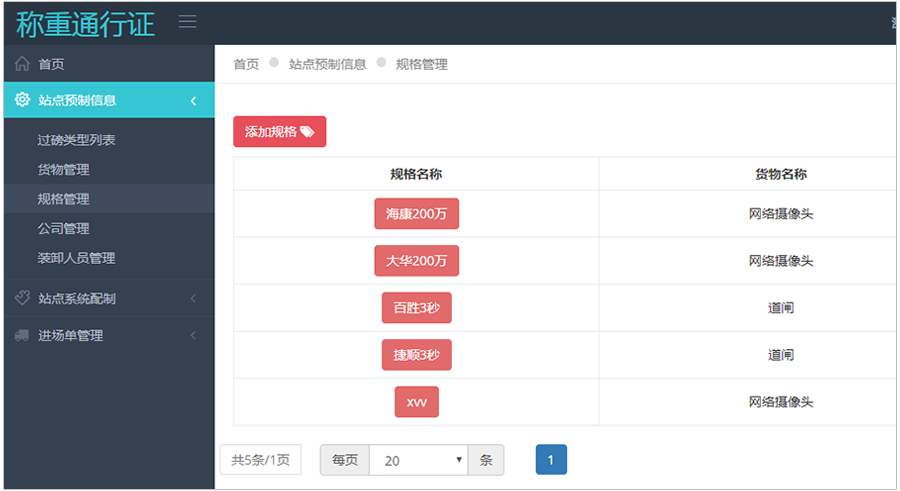This screenshot has width=900, height=491.
Task: Collapse the 站点预制信息 chevron
Action: coord(193,101)
